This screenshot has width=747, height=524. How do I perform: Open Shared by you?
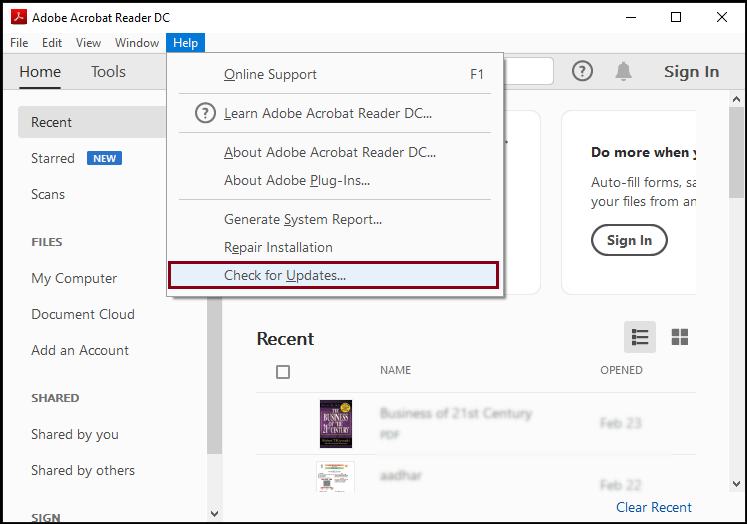click(75, 434)
